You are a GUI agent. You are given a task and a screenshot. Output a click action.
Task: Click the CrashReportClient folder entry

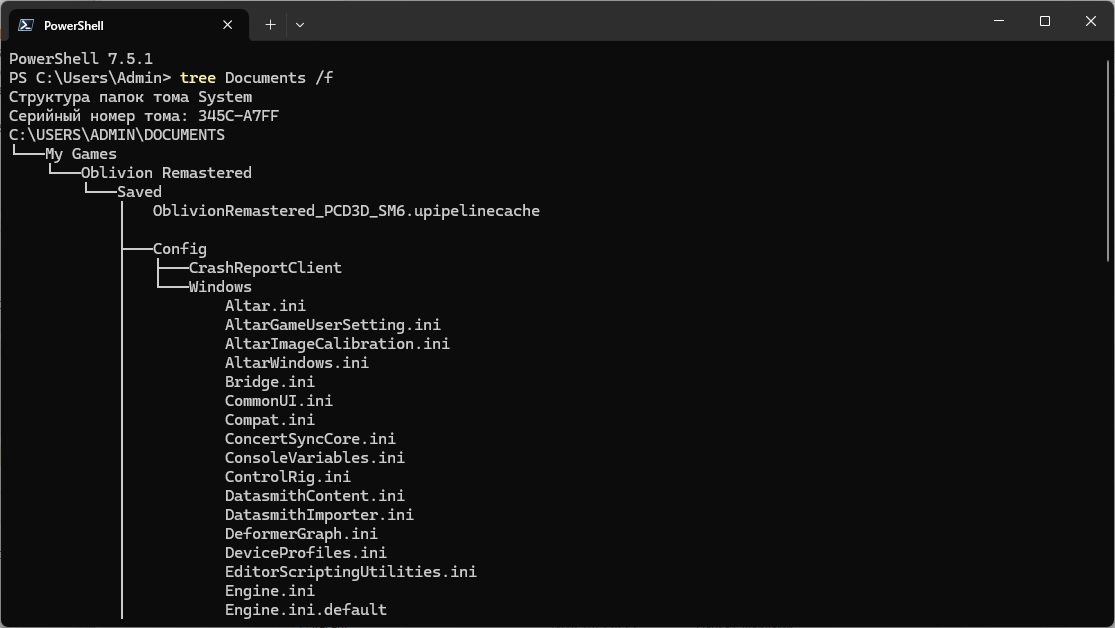(265, 268)
